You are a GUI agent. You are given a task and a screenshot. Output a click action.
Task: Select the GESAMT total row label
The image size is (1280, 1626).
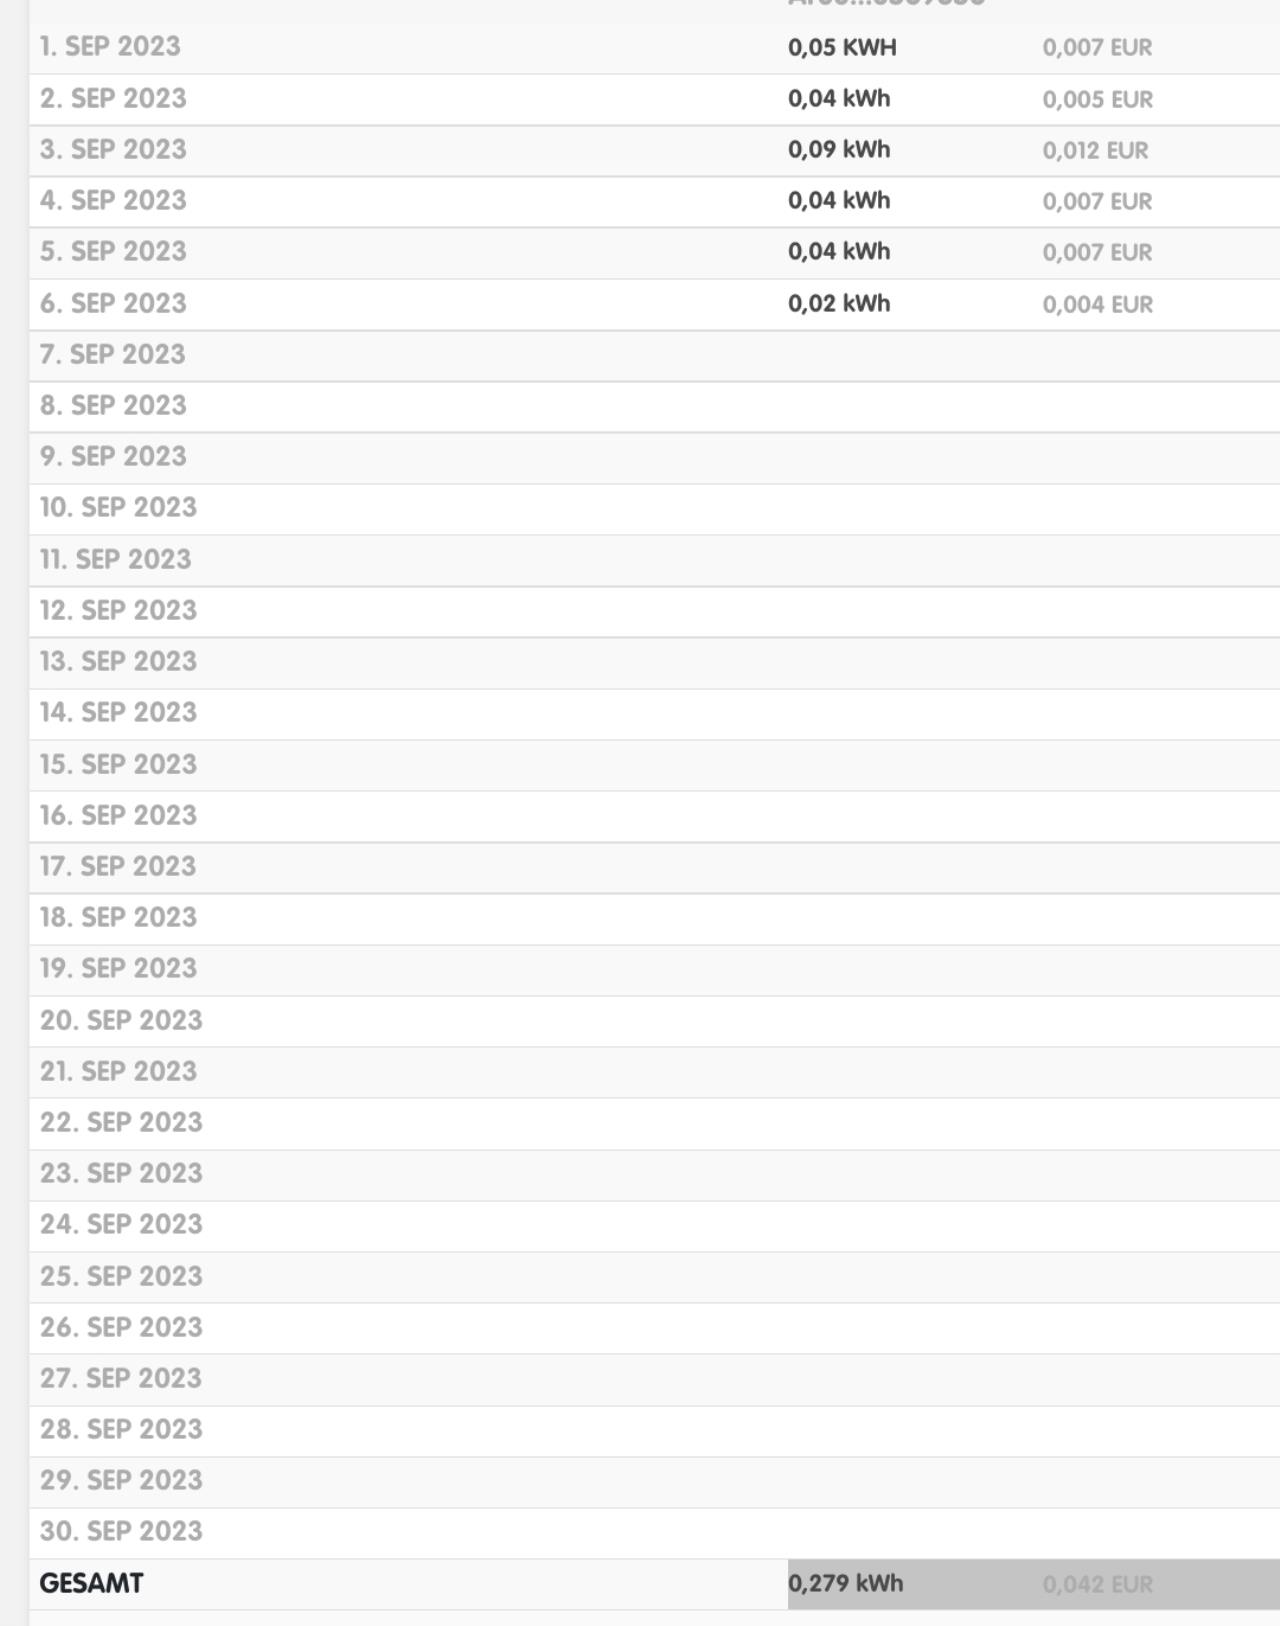click(x=91, y=1583)
